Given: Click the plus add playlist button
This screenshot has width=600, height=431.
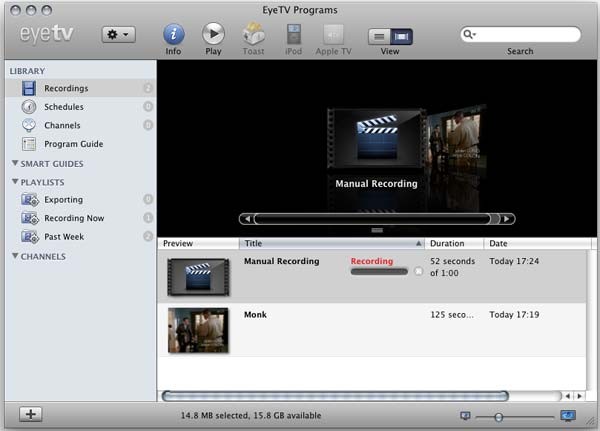Looking at the screenshot, I should click(x=31, y=414).
